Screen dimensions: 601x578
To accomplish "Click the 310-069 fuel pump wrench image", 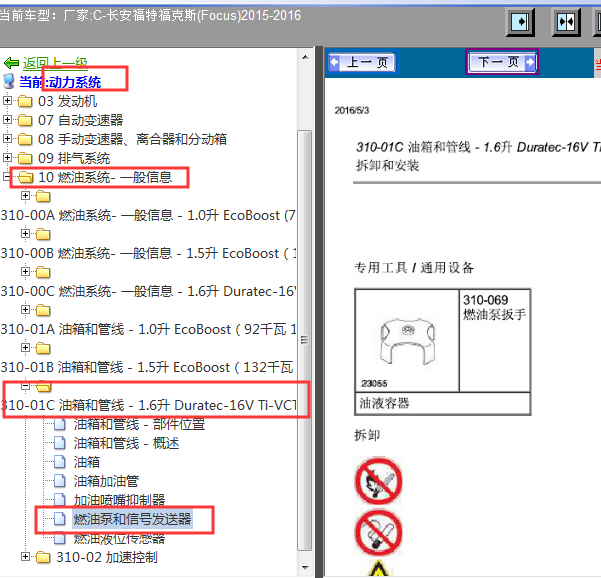I will pos(407,341).
